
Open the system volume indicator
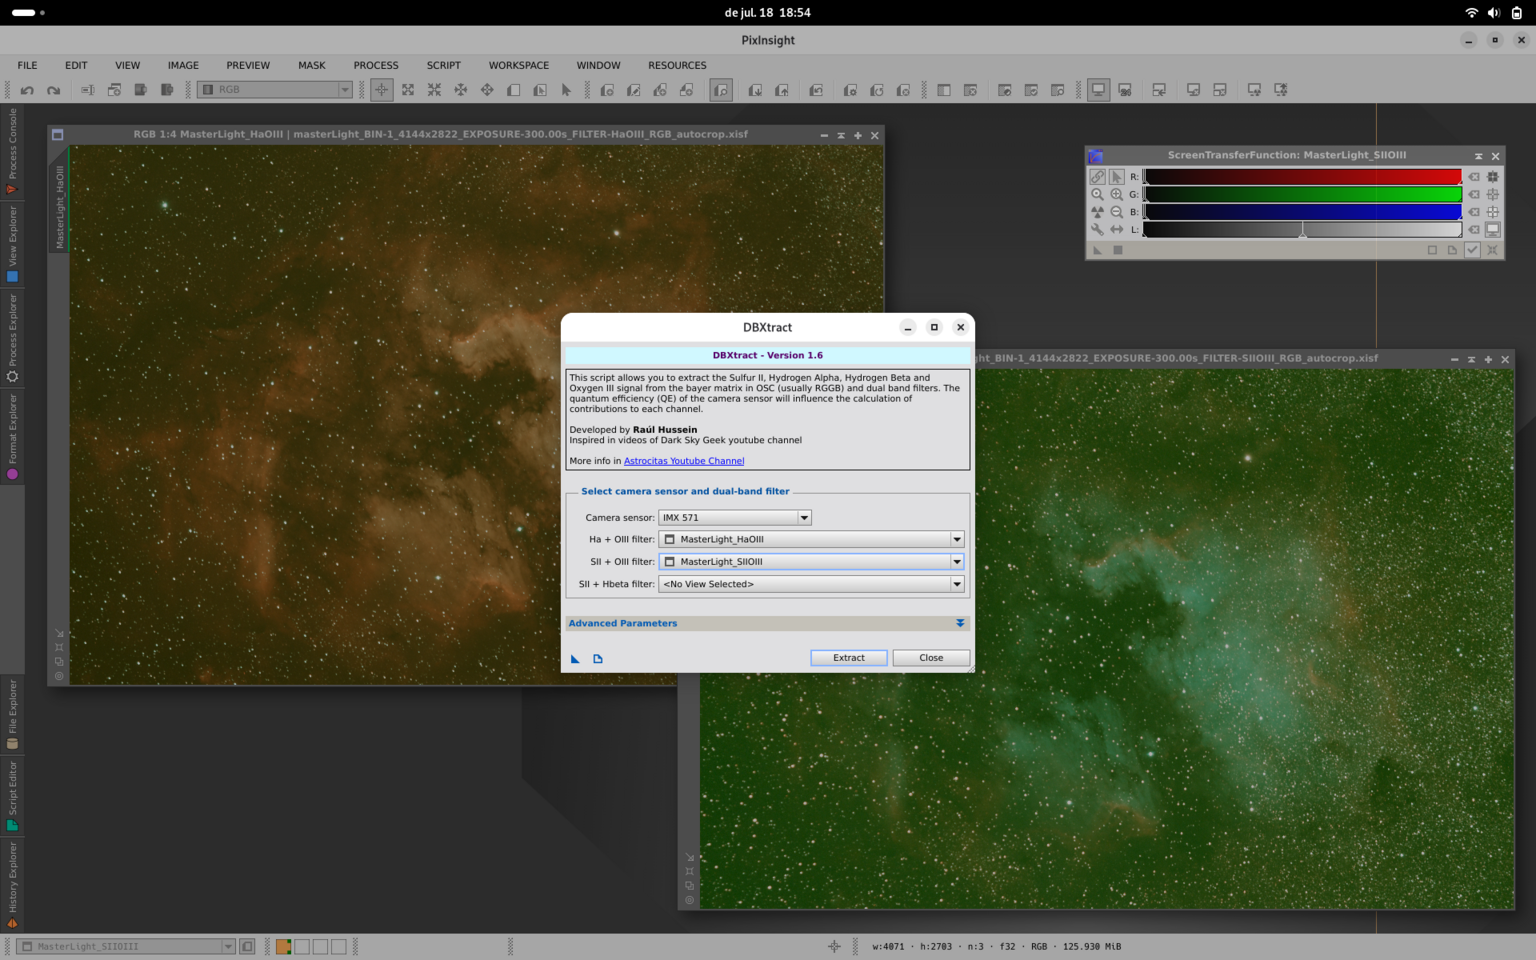click(1493, 13)
